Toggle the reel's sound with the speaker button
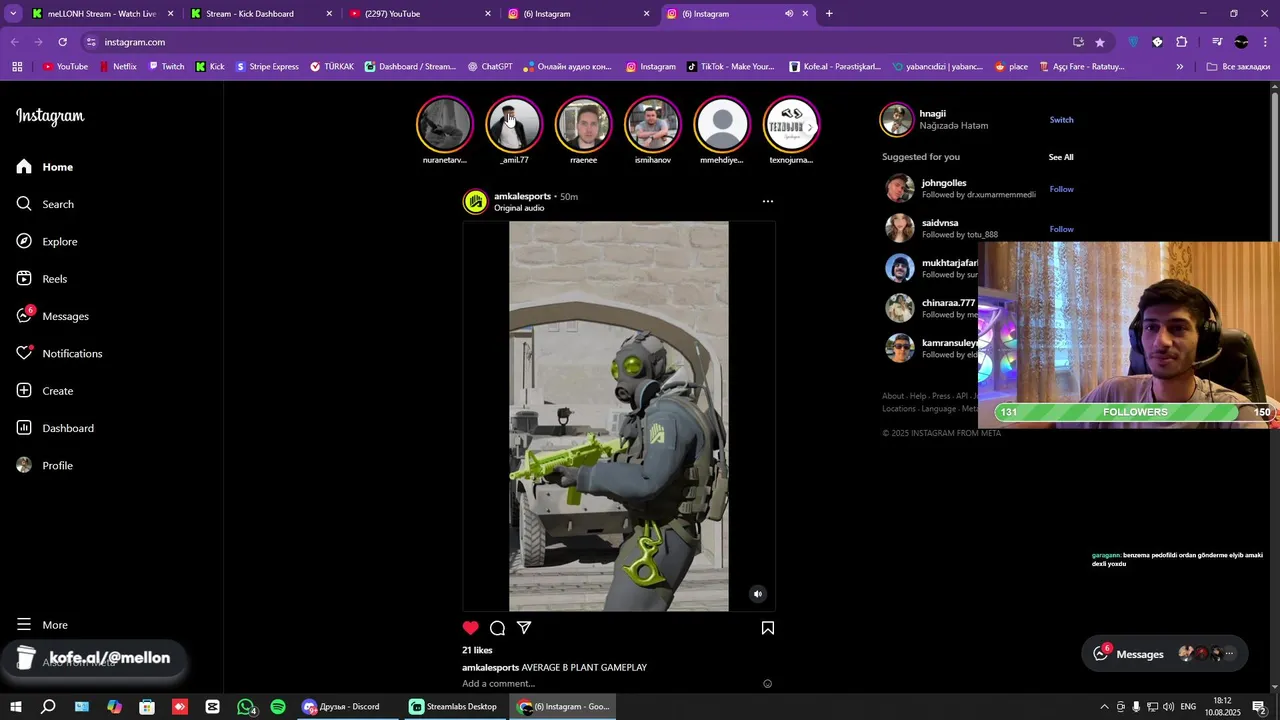 [758, 594]
